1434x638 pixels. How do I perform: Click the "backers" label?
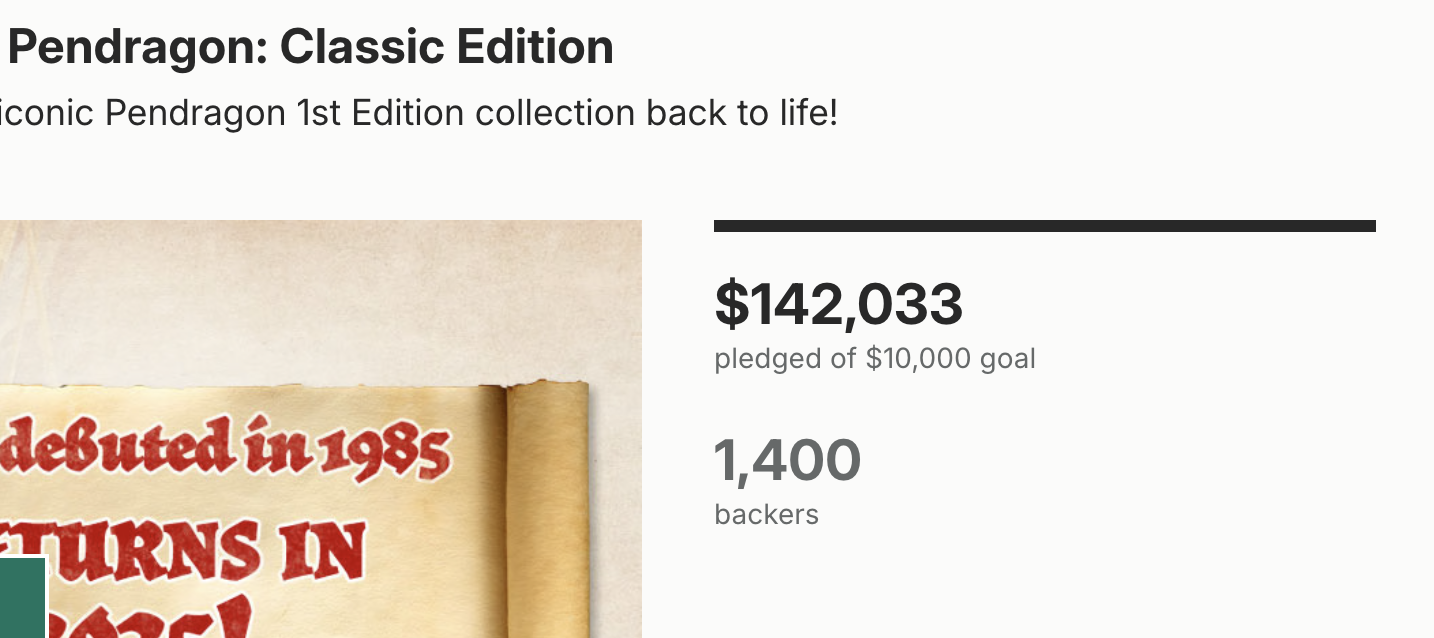tap(766, 514)
